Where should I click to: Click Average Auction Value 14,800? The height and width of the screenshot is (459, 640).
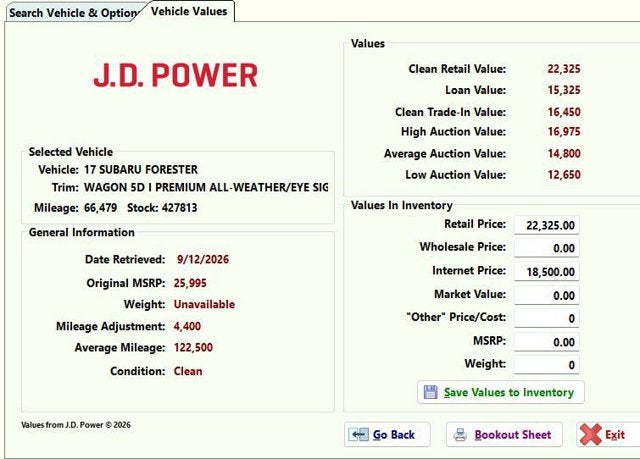click(x=564, y=154)
